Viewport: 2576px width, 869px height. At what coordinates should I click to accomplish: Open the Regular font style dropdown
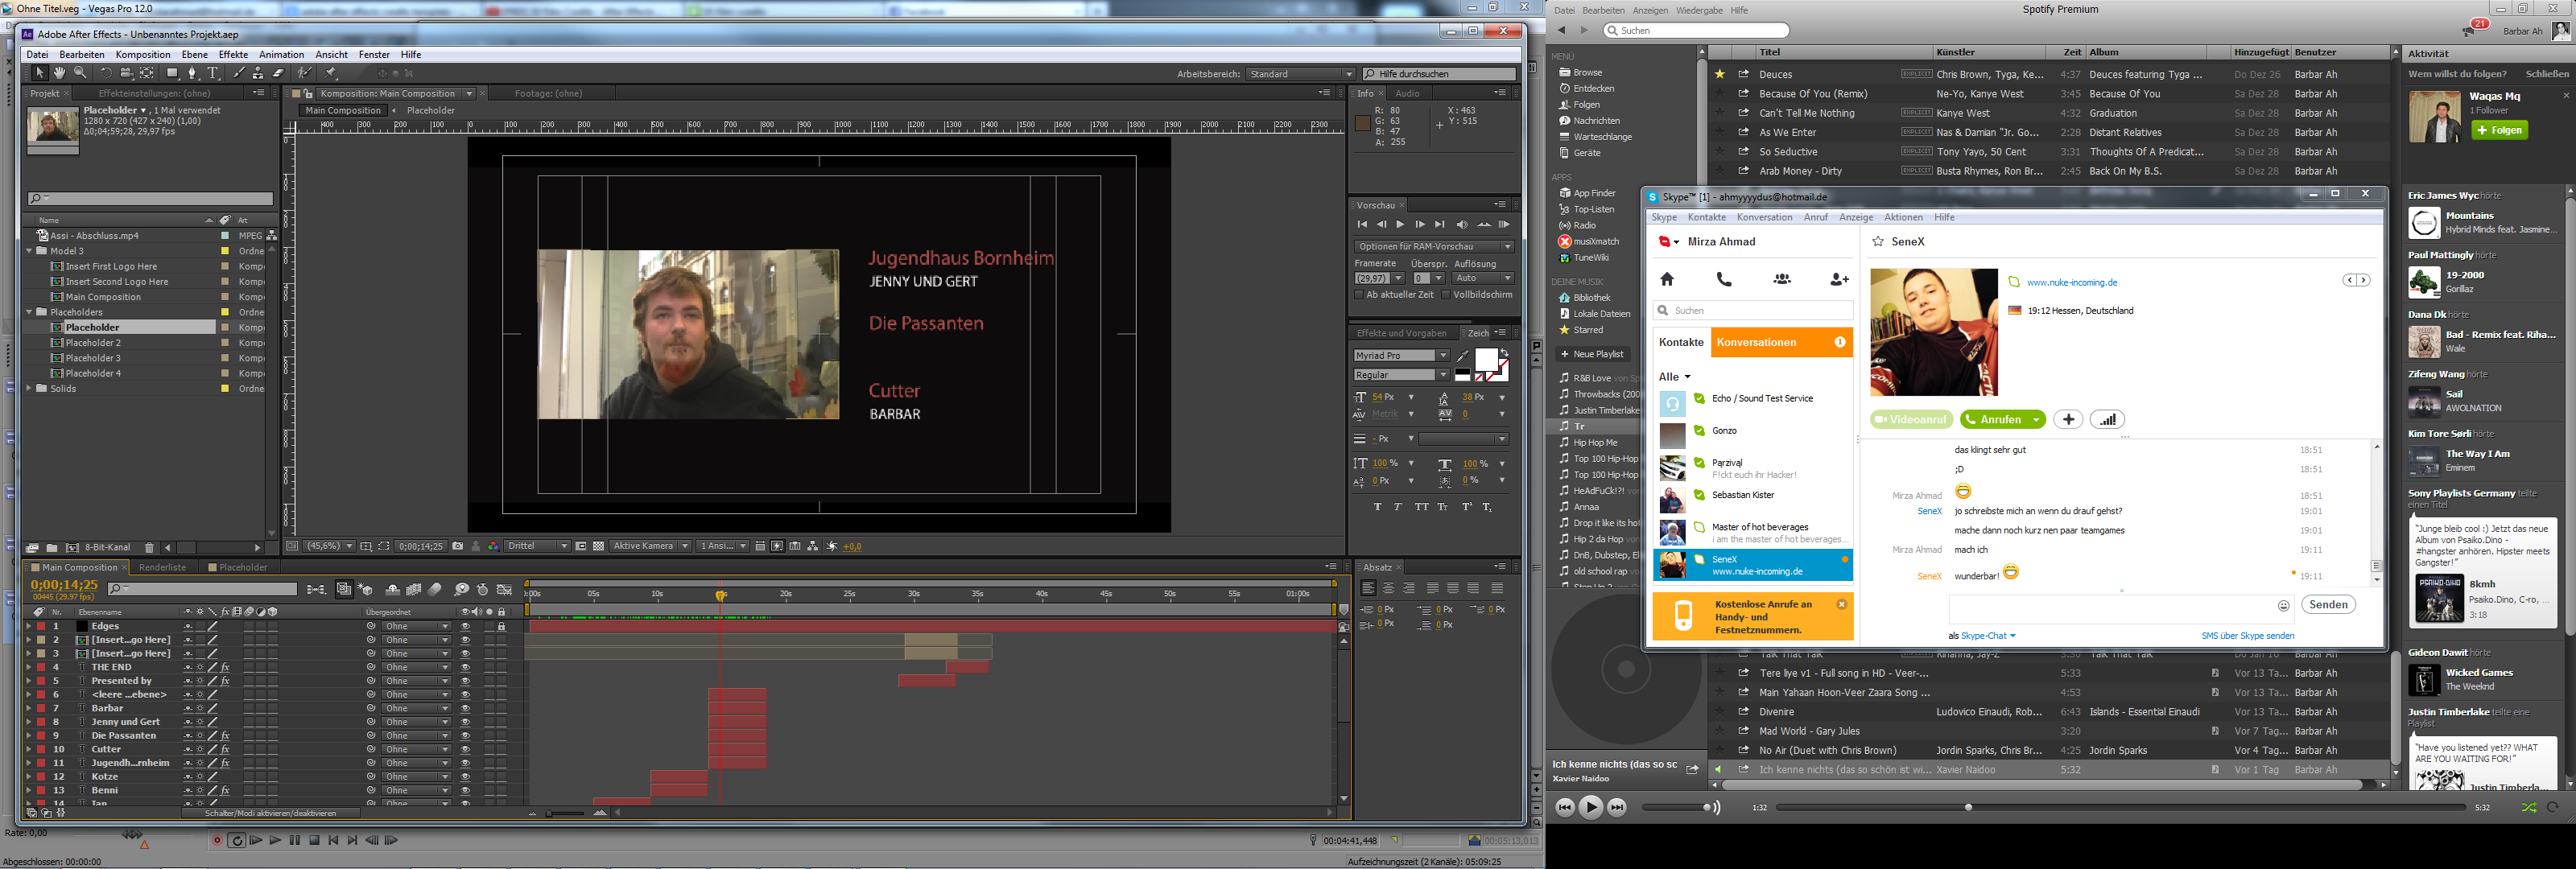[1401, 375]
